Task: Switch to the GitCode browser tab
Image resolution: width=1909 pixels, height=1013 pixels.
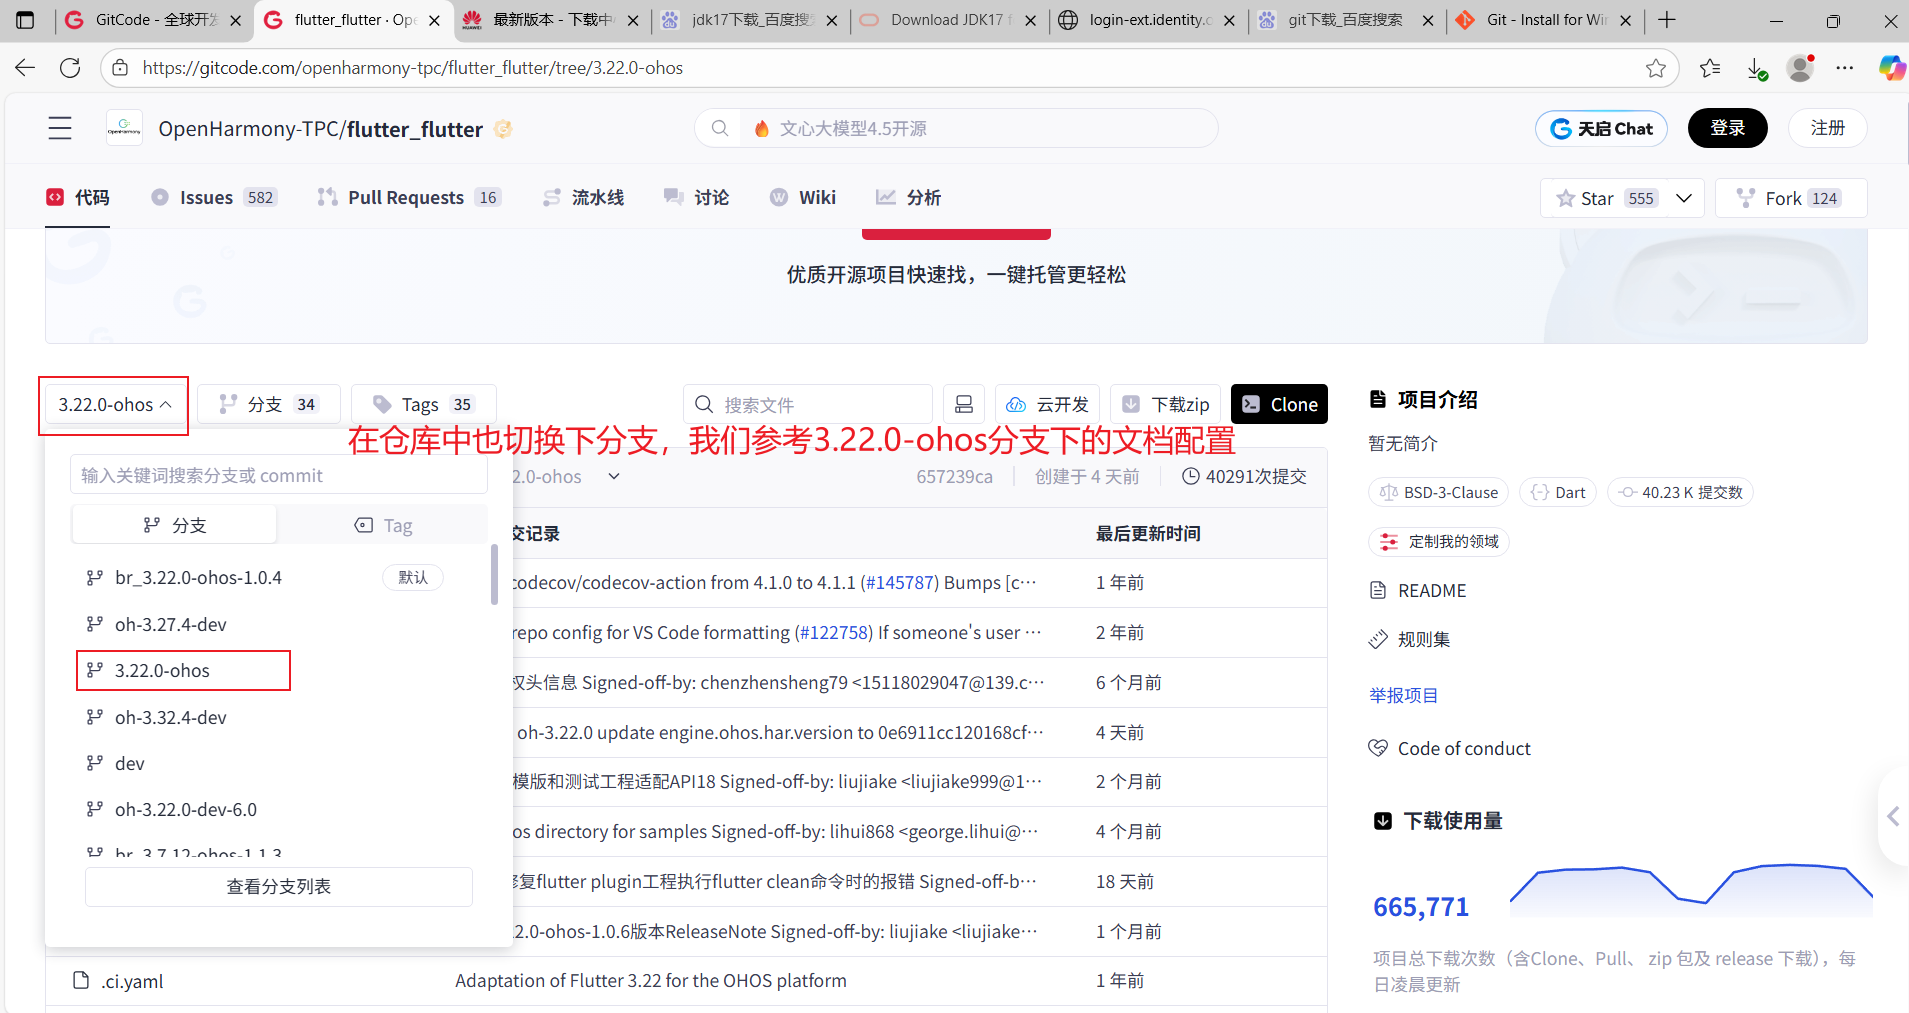Action: click(154, 20)
